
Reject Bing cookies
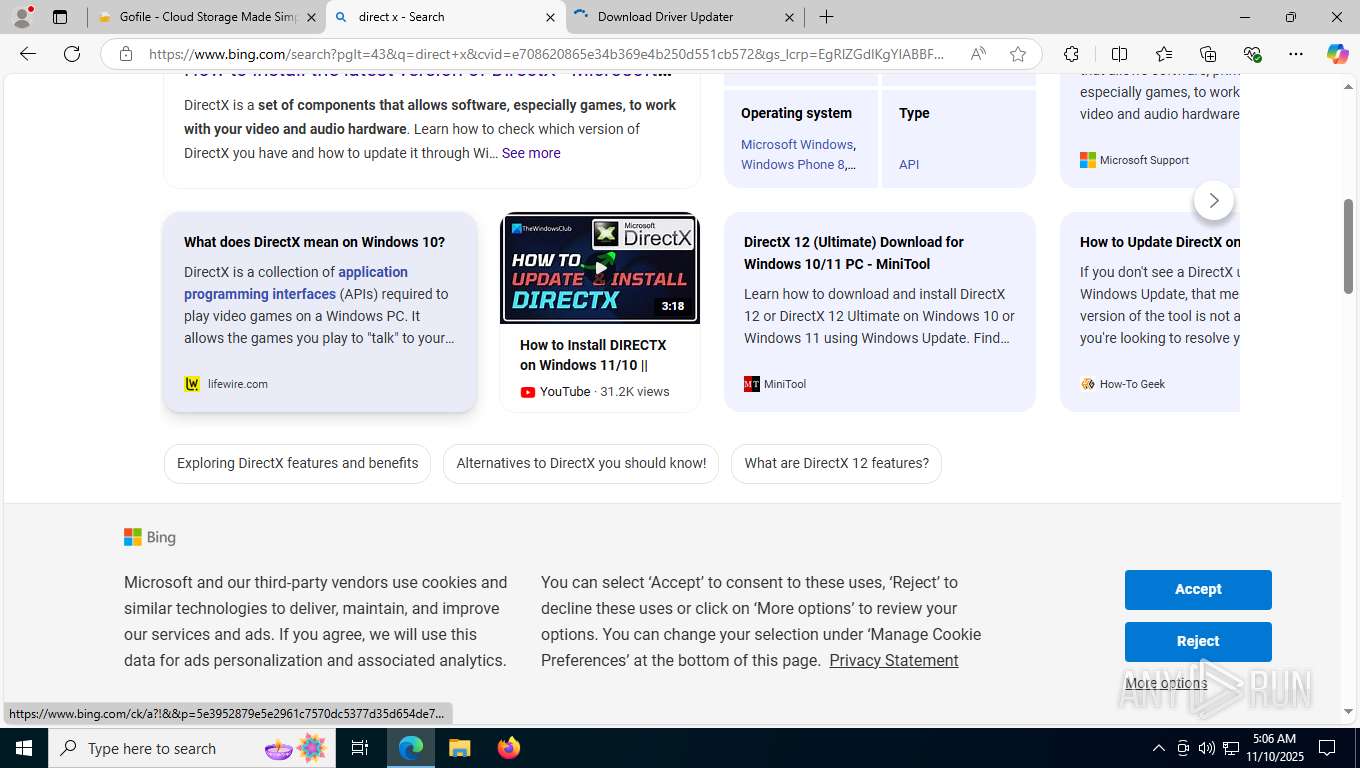pyautogui.click(x=1198, y=642)
